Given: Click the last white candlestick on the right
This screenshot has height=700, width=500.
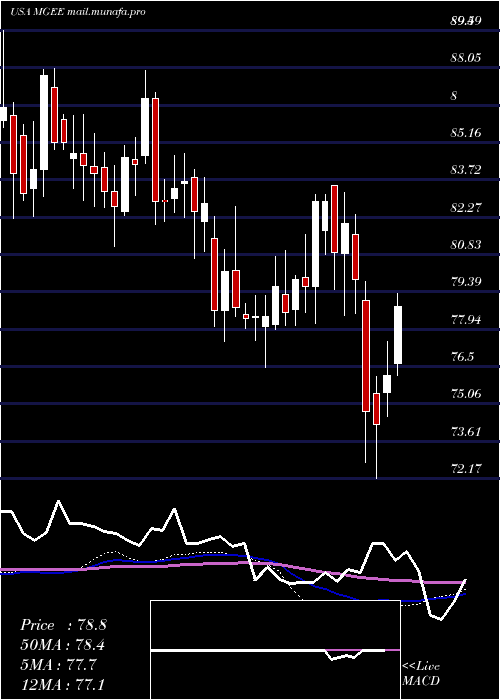Looking at the screenshot, I should (398, 335).
